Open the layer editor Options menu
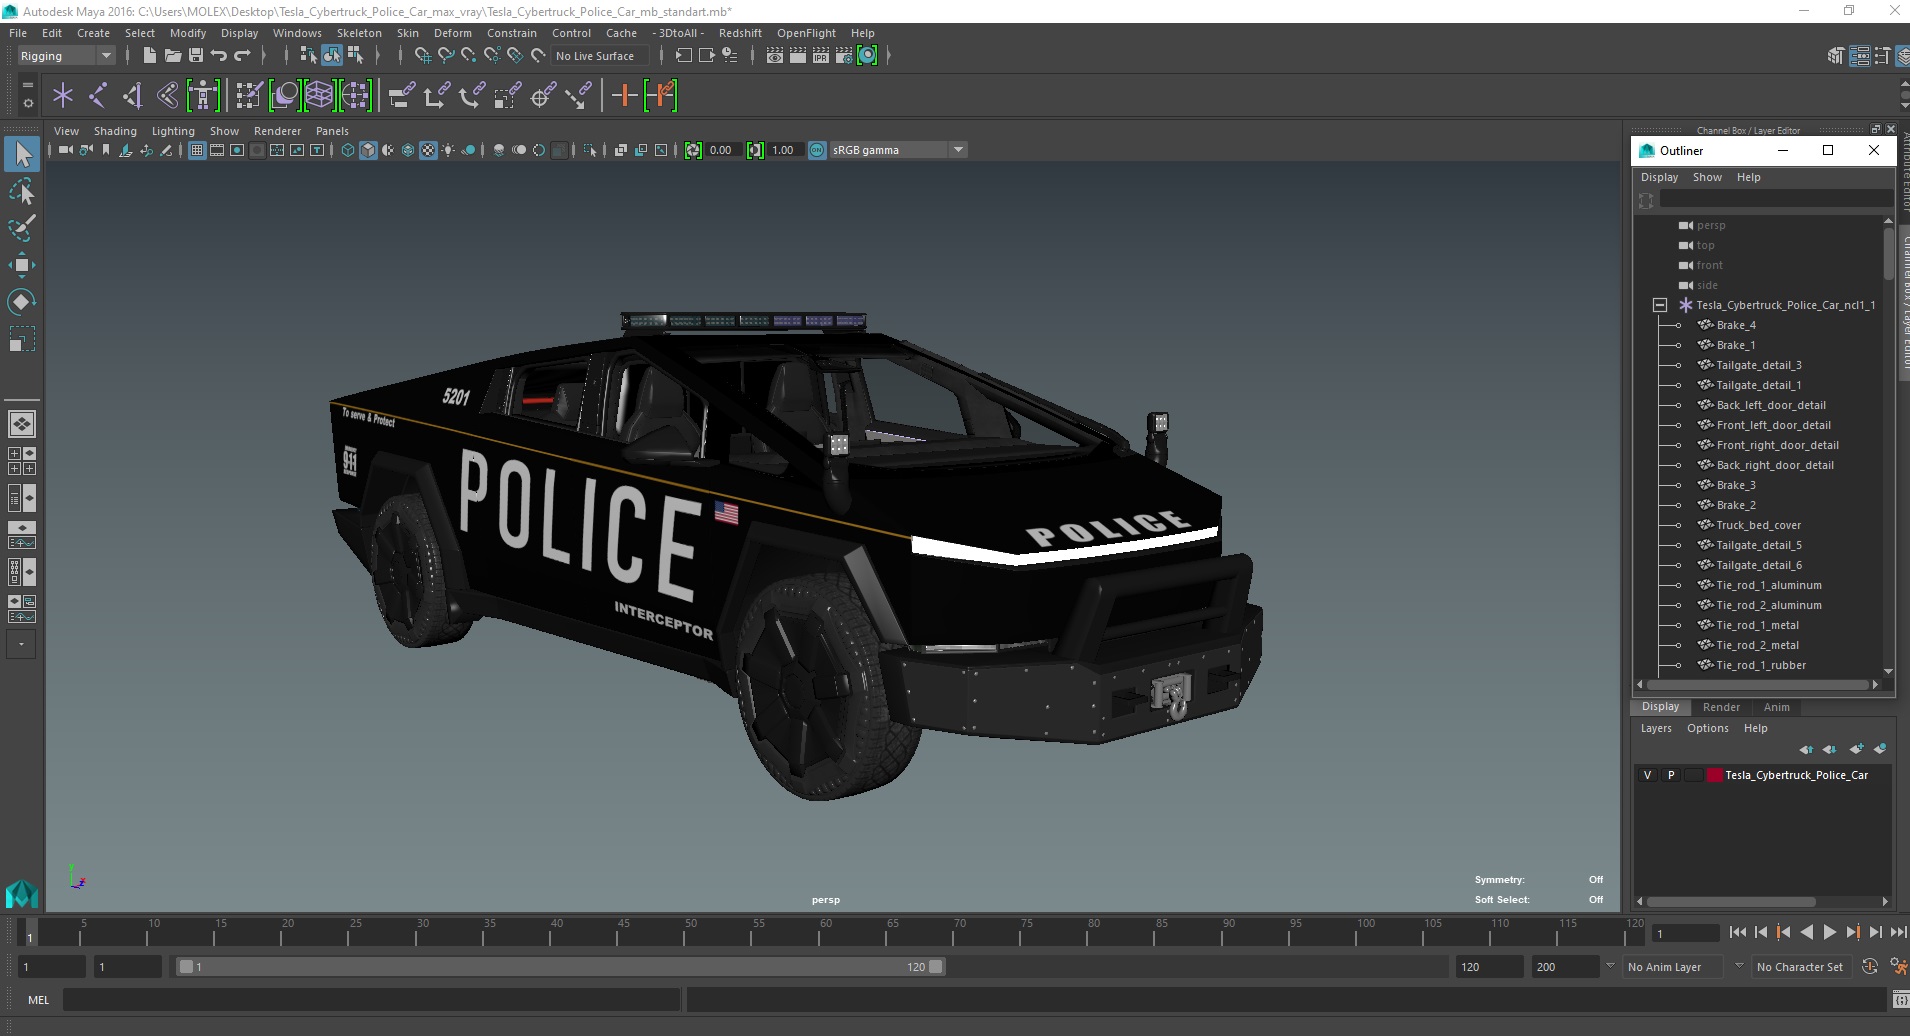Viewport: 1910px width, 1036px height. click(1707, 728)
